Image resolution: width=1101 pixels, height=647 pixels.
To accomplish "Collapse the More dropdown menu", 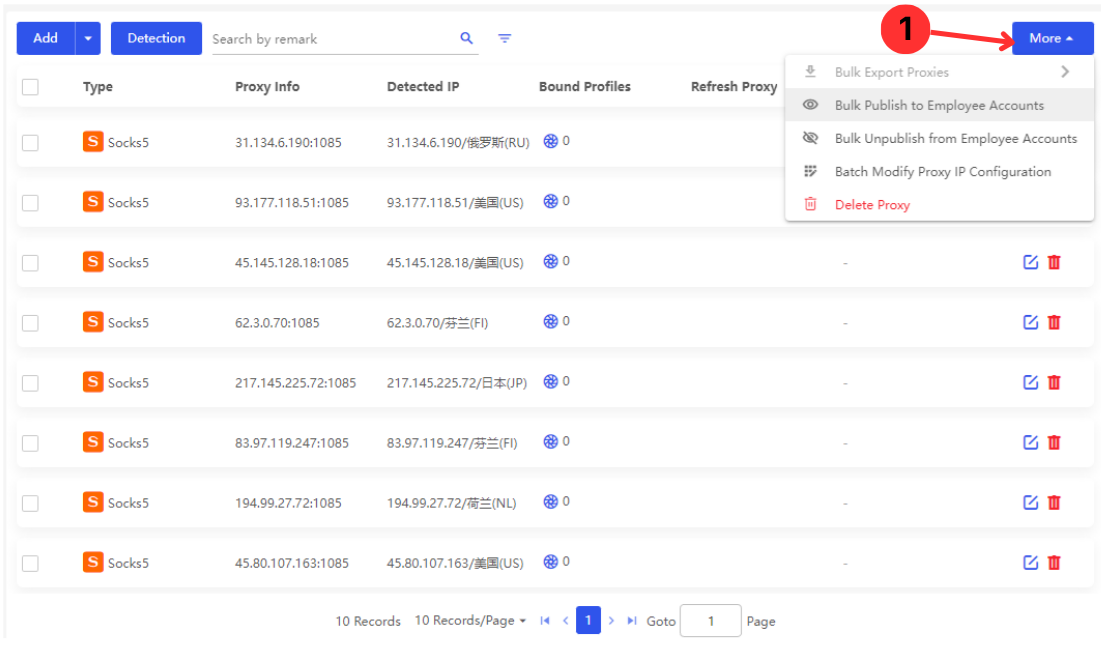I will coord(1052,38).
